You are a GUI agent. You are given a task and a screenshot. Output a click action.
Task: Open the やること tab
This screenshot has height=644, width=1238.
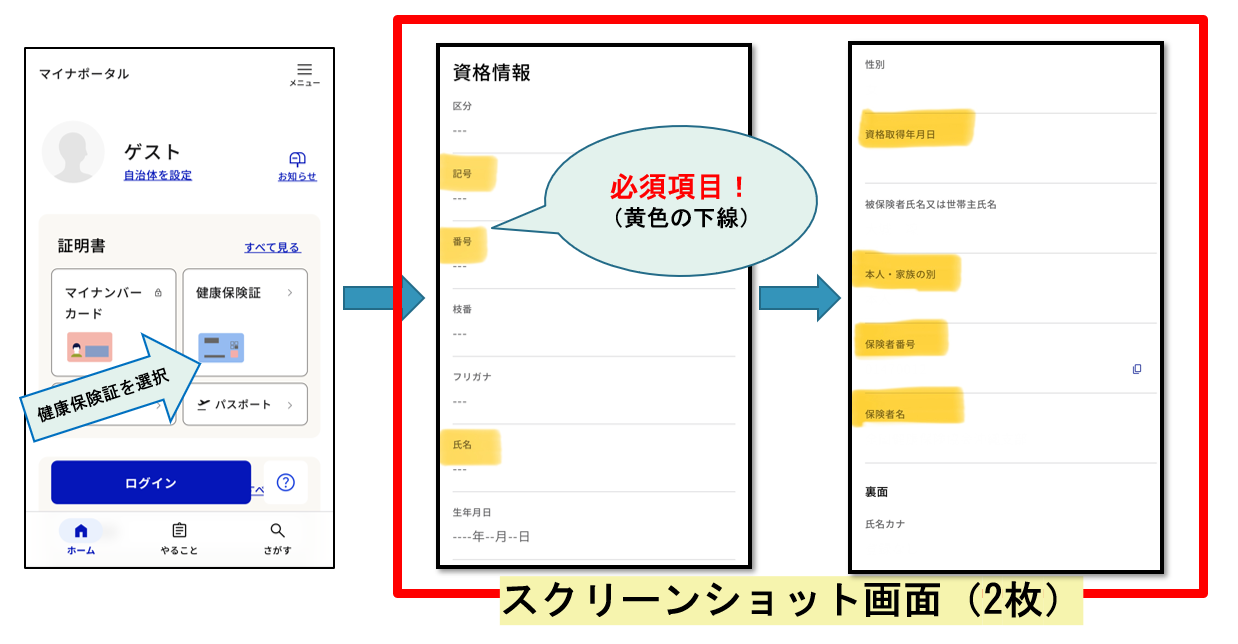[x=179, y=538]
